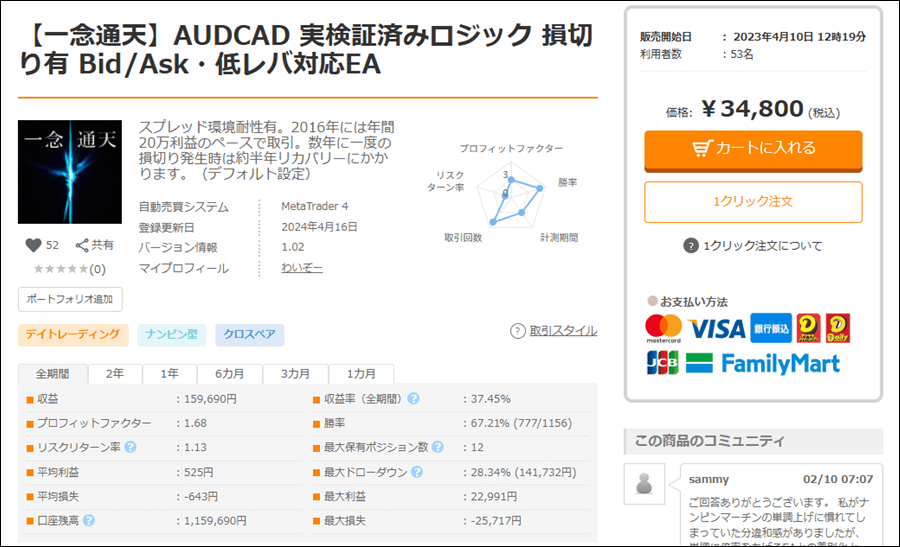
Task: Click the クロスペア tag
Action: (250, 334)
